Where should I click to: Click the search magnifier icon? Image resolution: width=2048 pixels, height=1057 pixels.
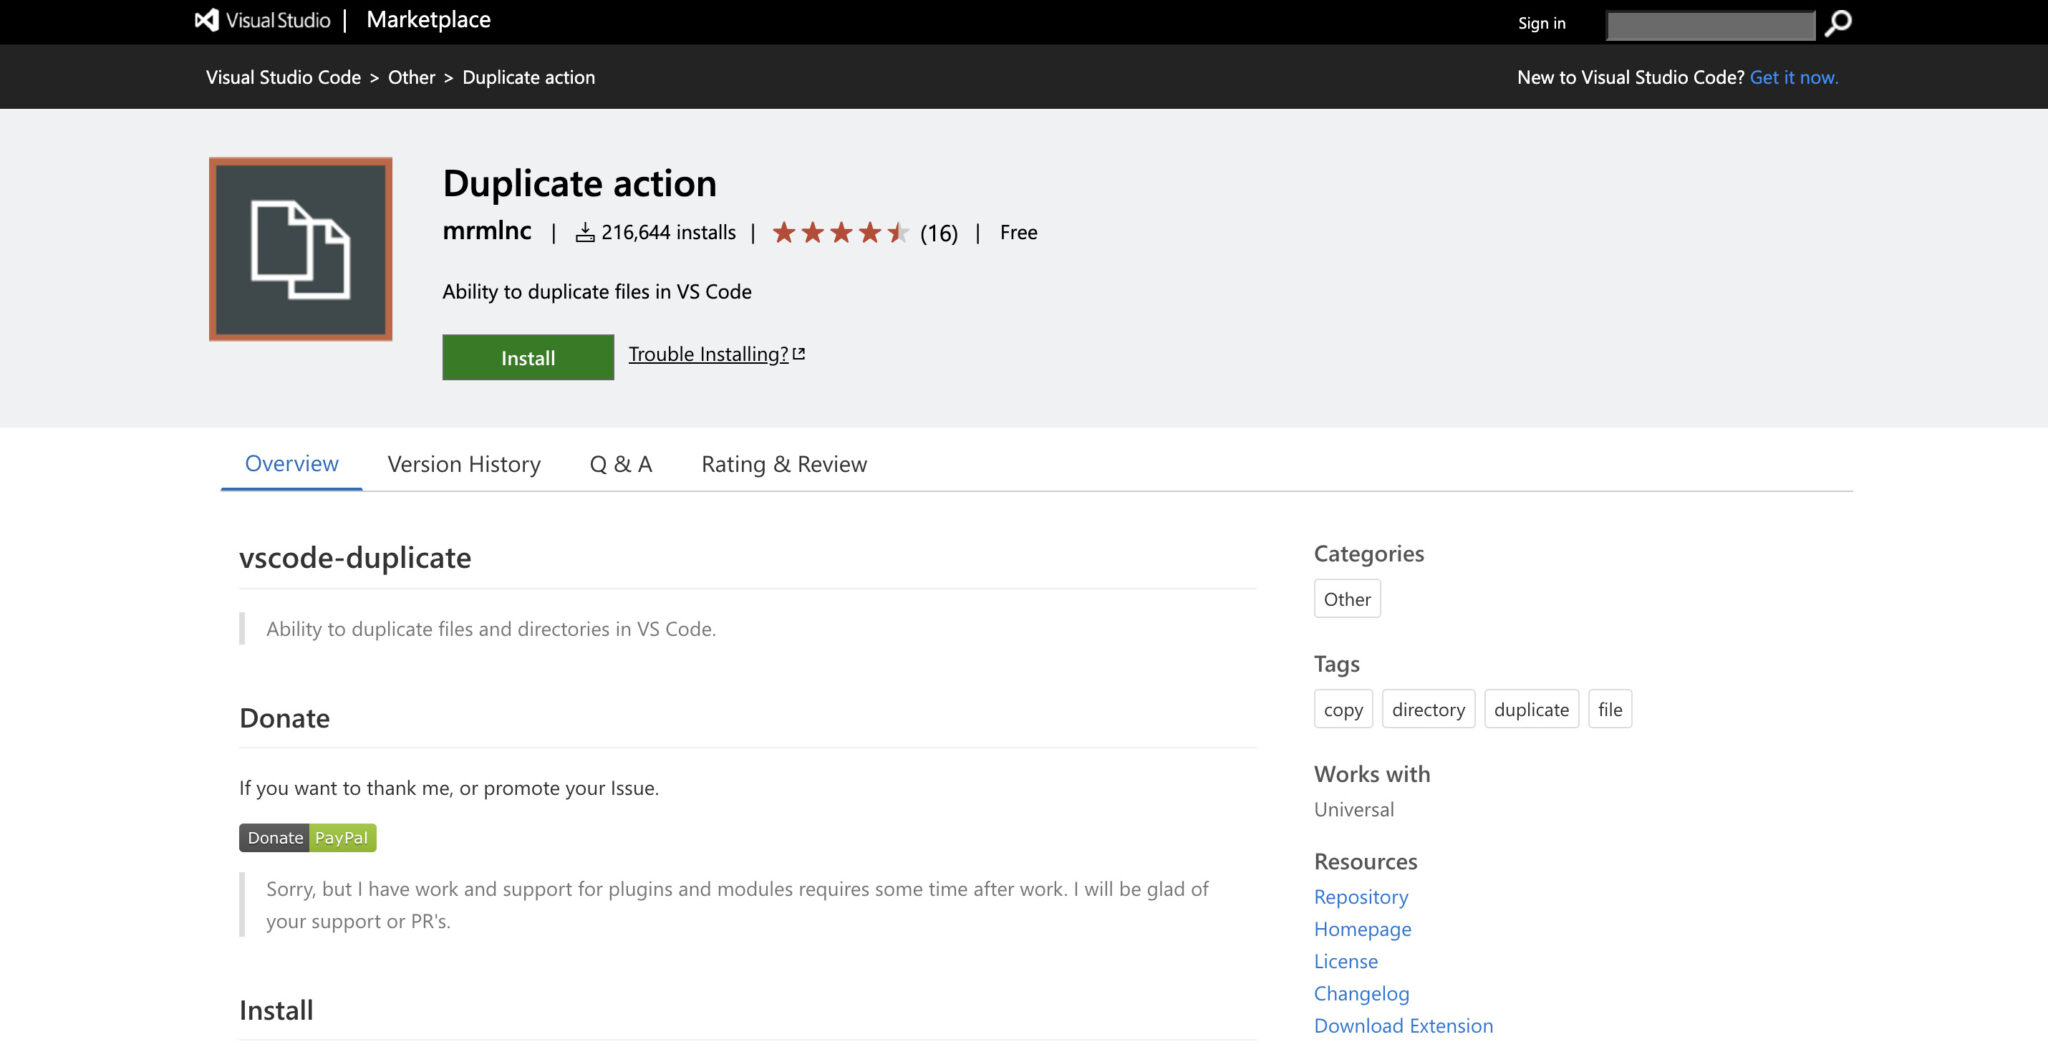pyautogui.click(x=1836, y=22)
